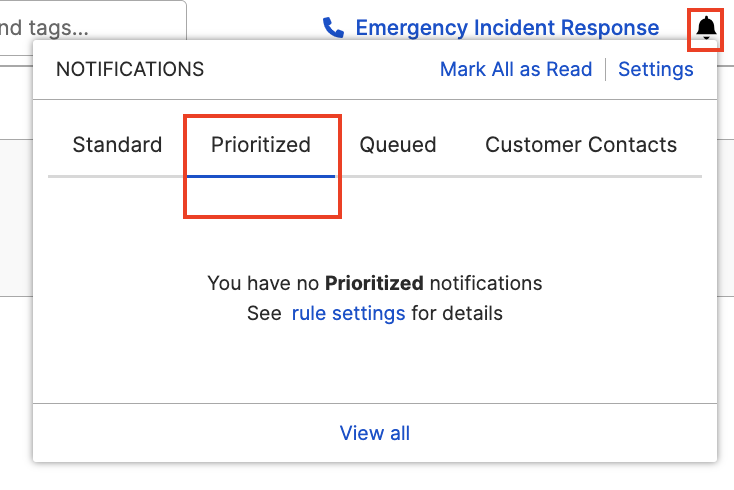Click Mark All as Read
The image size is (734, 490).
pyautogui.click(x=516, y=69)
